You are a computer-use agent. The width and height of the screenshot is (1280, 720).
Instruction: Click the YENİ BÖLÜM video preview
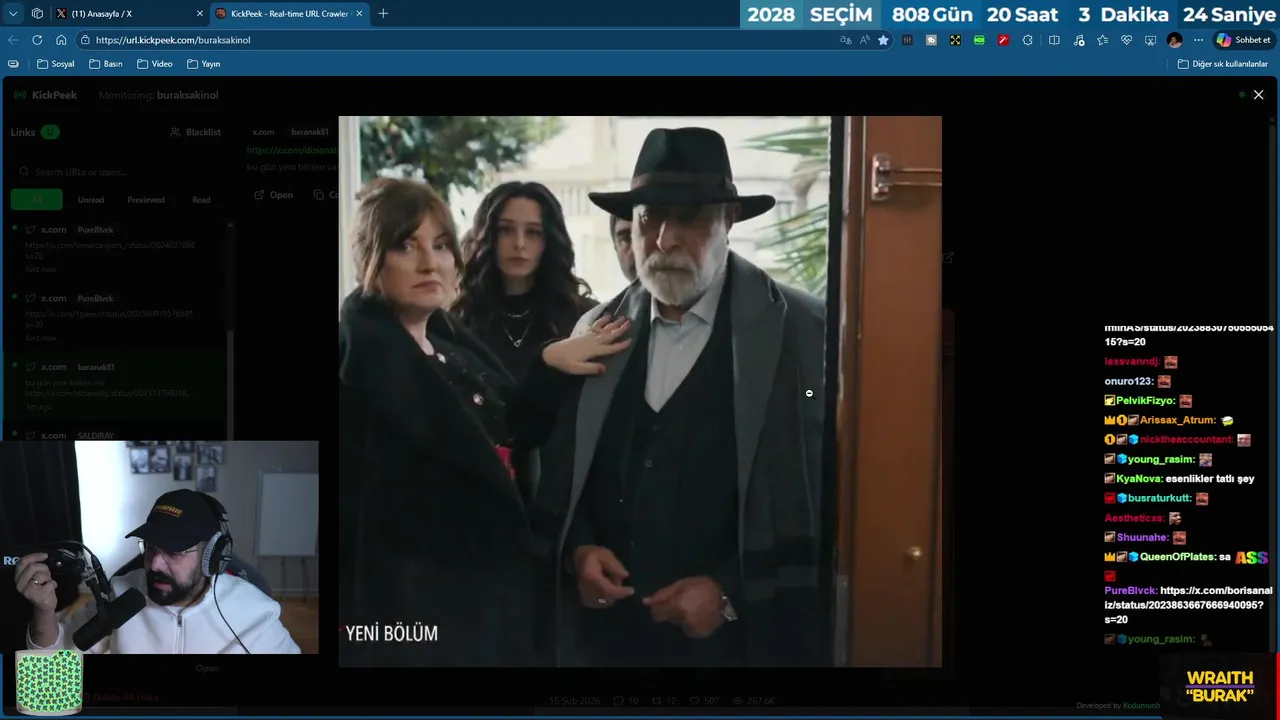(640, 391)
